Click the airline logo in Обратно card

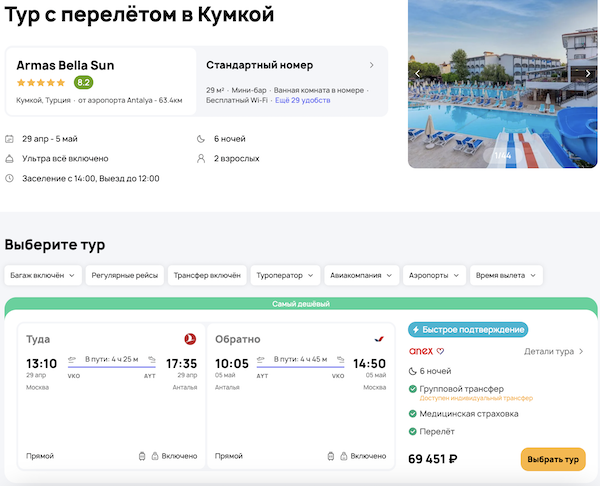(x=378, y=339)
